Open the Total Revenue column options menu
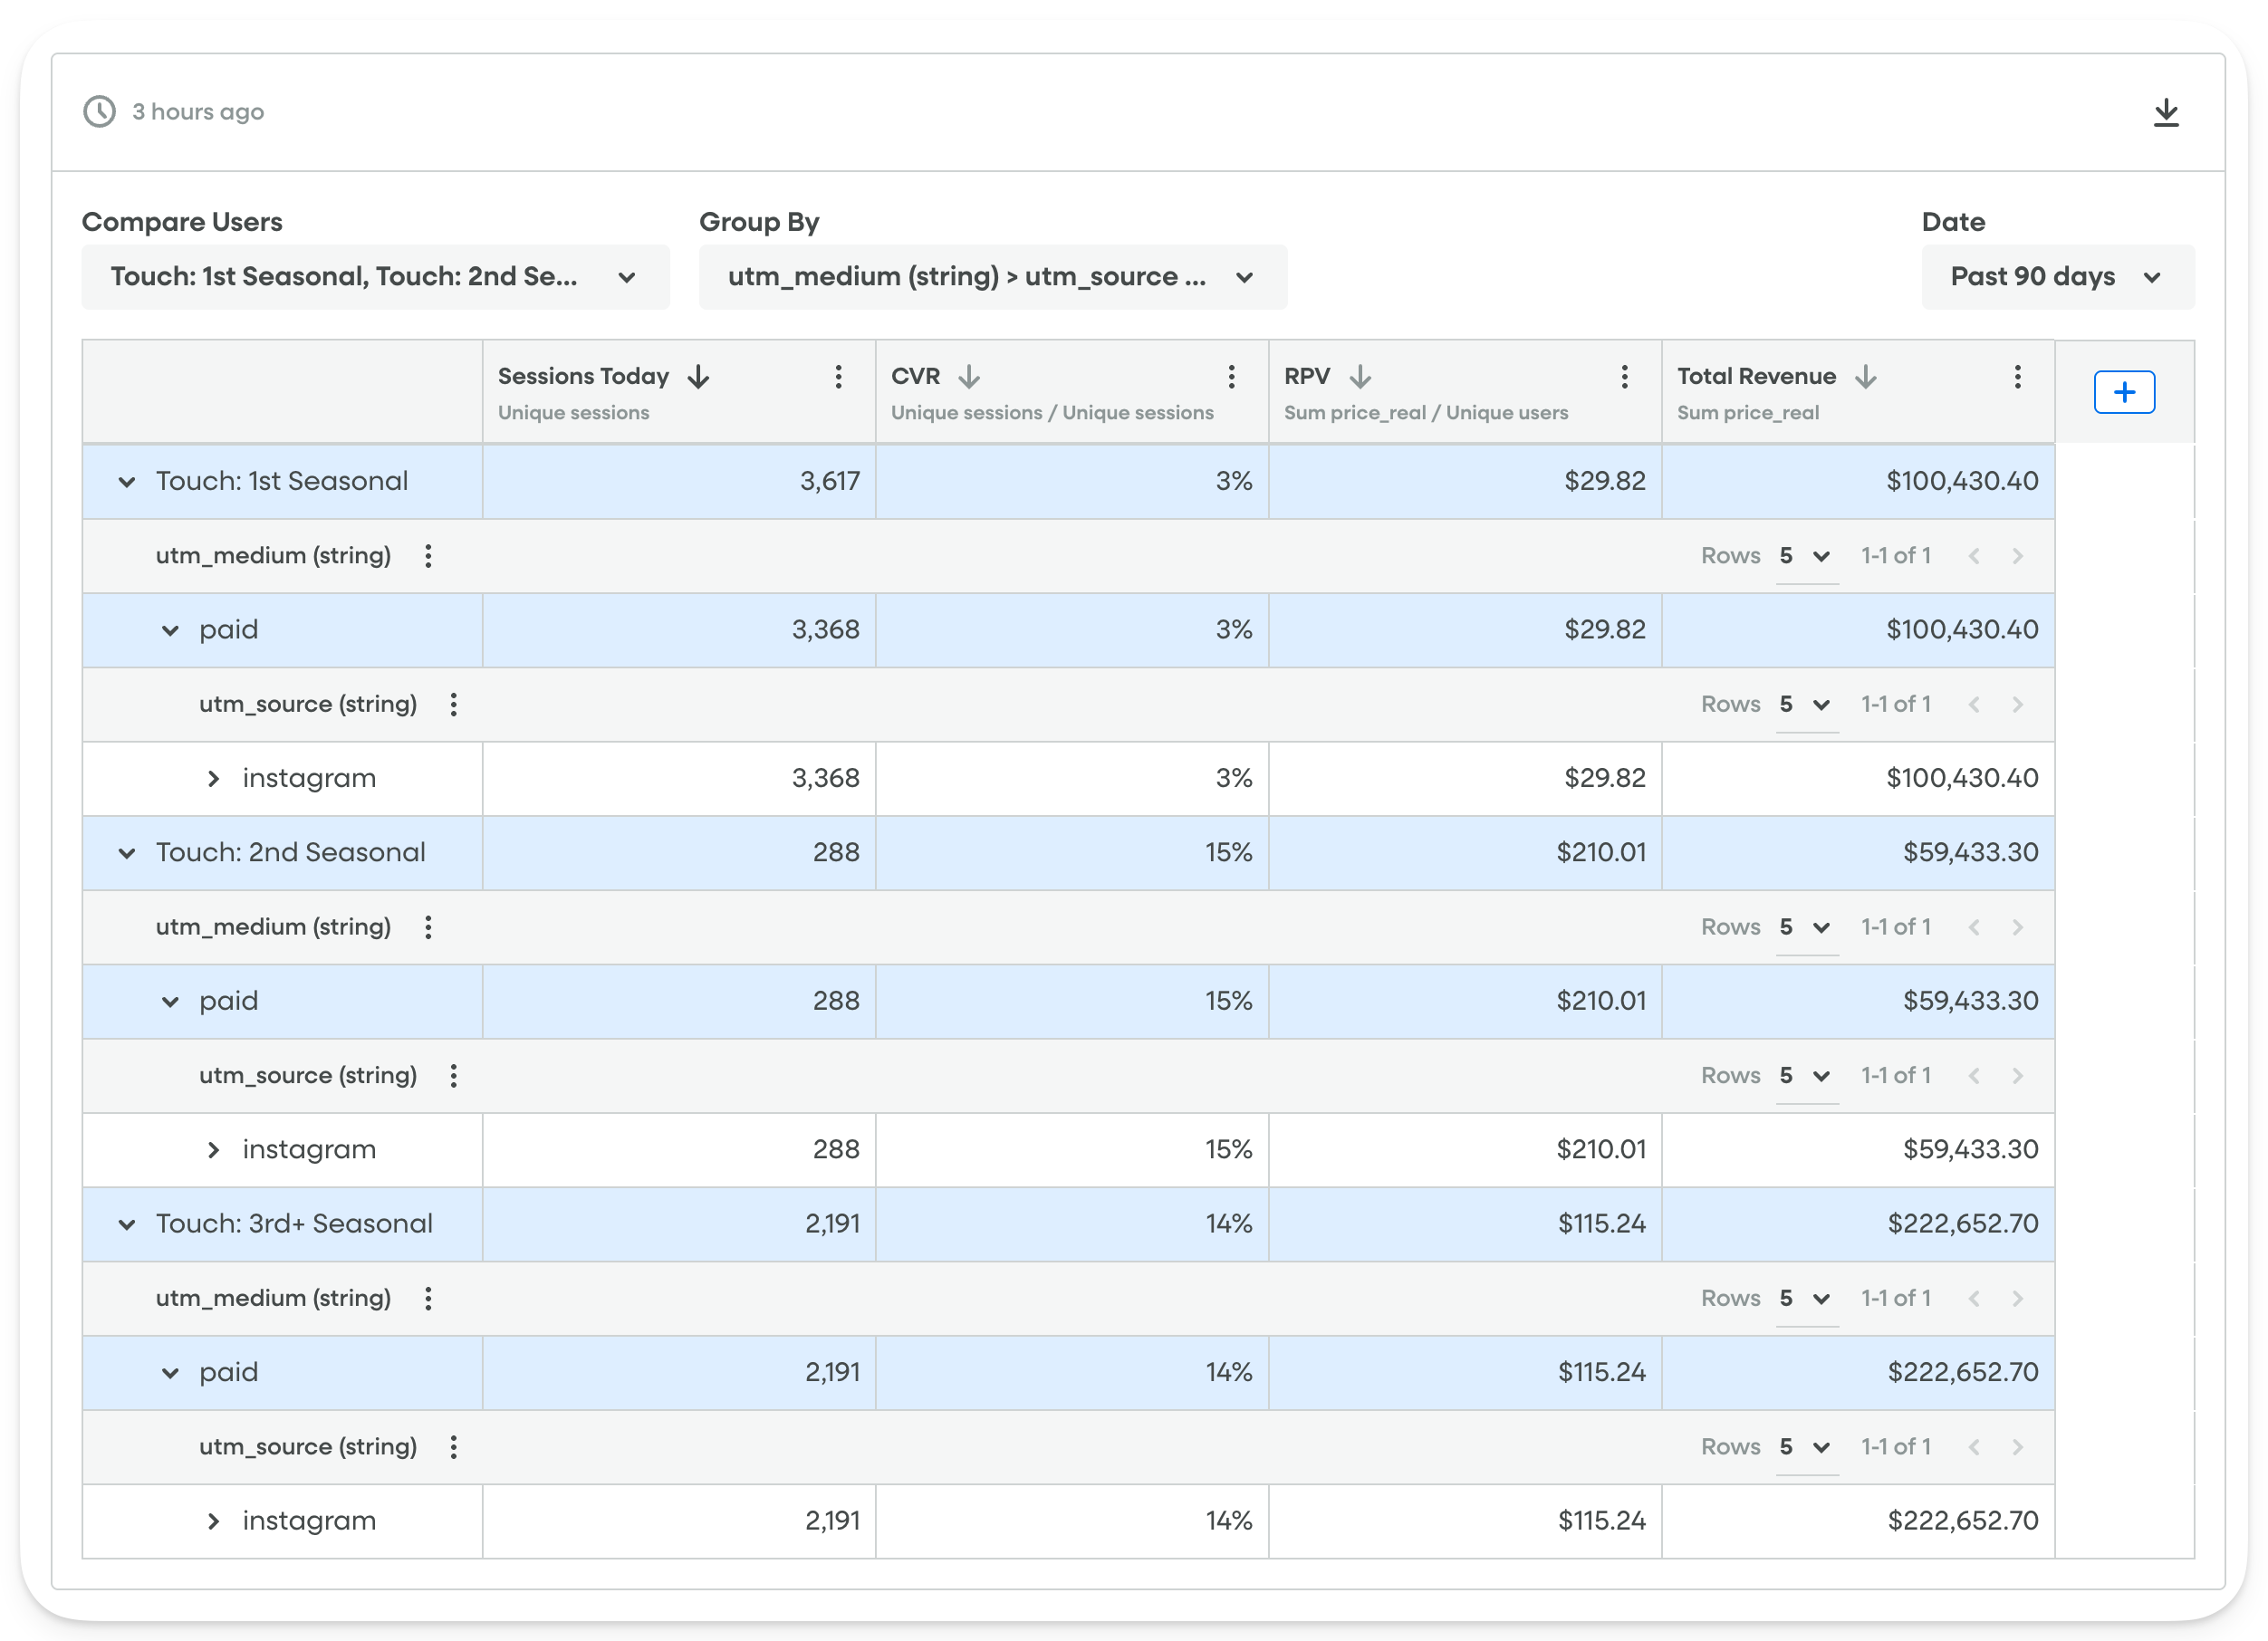The width and height of the screenshot is (2268, 1641). click(2017, 377)
